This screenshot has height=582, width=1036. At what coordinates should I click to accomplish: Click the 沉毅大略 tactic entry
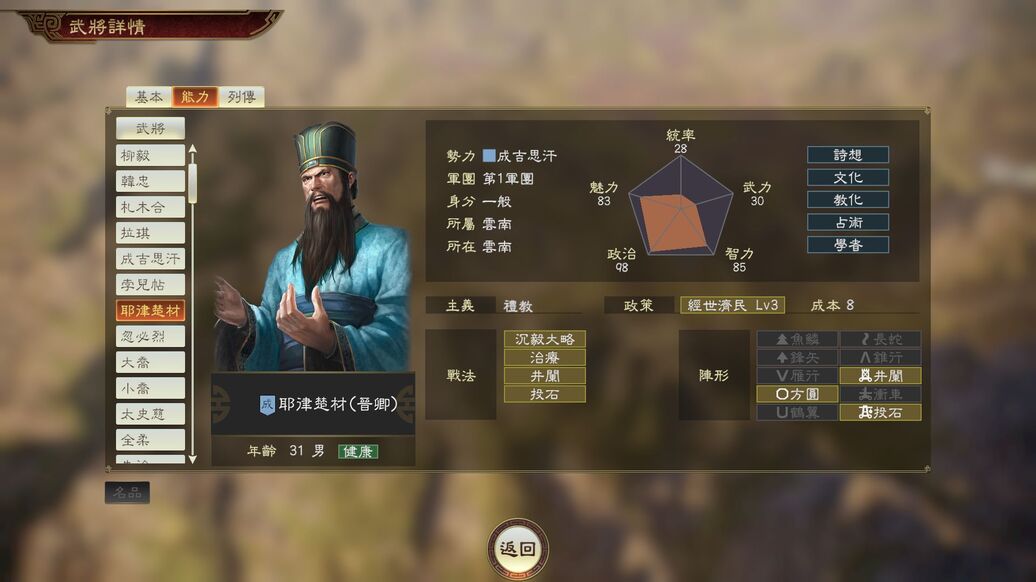pyautogui.click(x=544, y=340)
